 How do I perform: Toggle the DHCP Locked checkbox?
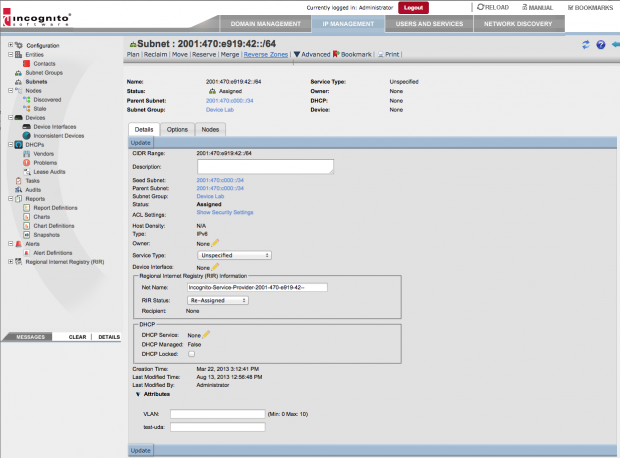[x=191, y=354]
